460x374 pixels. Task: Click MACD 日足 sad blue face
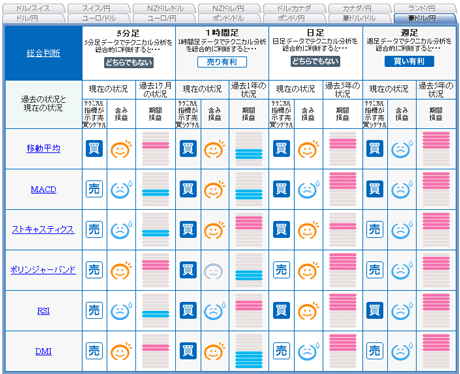coord(308,190)
